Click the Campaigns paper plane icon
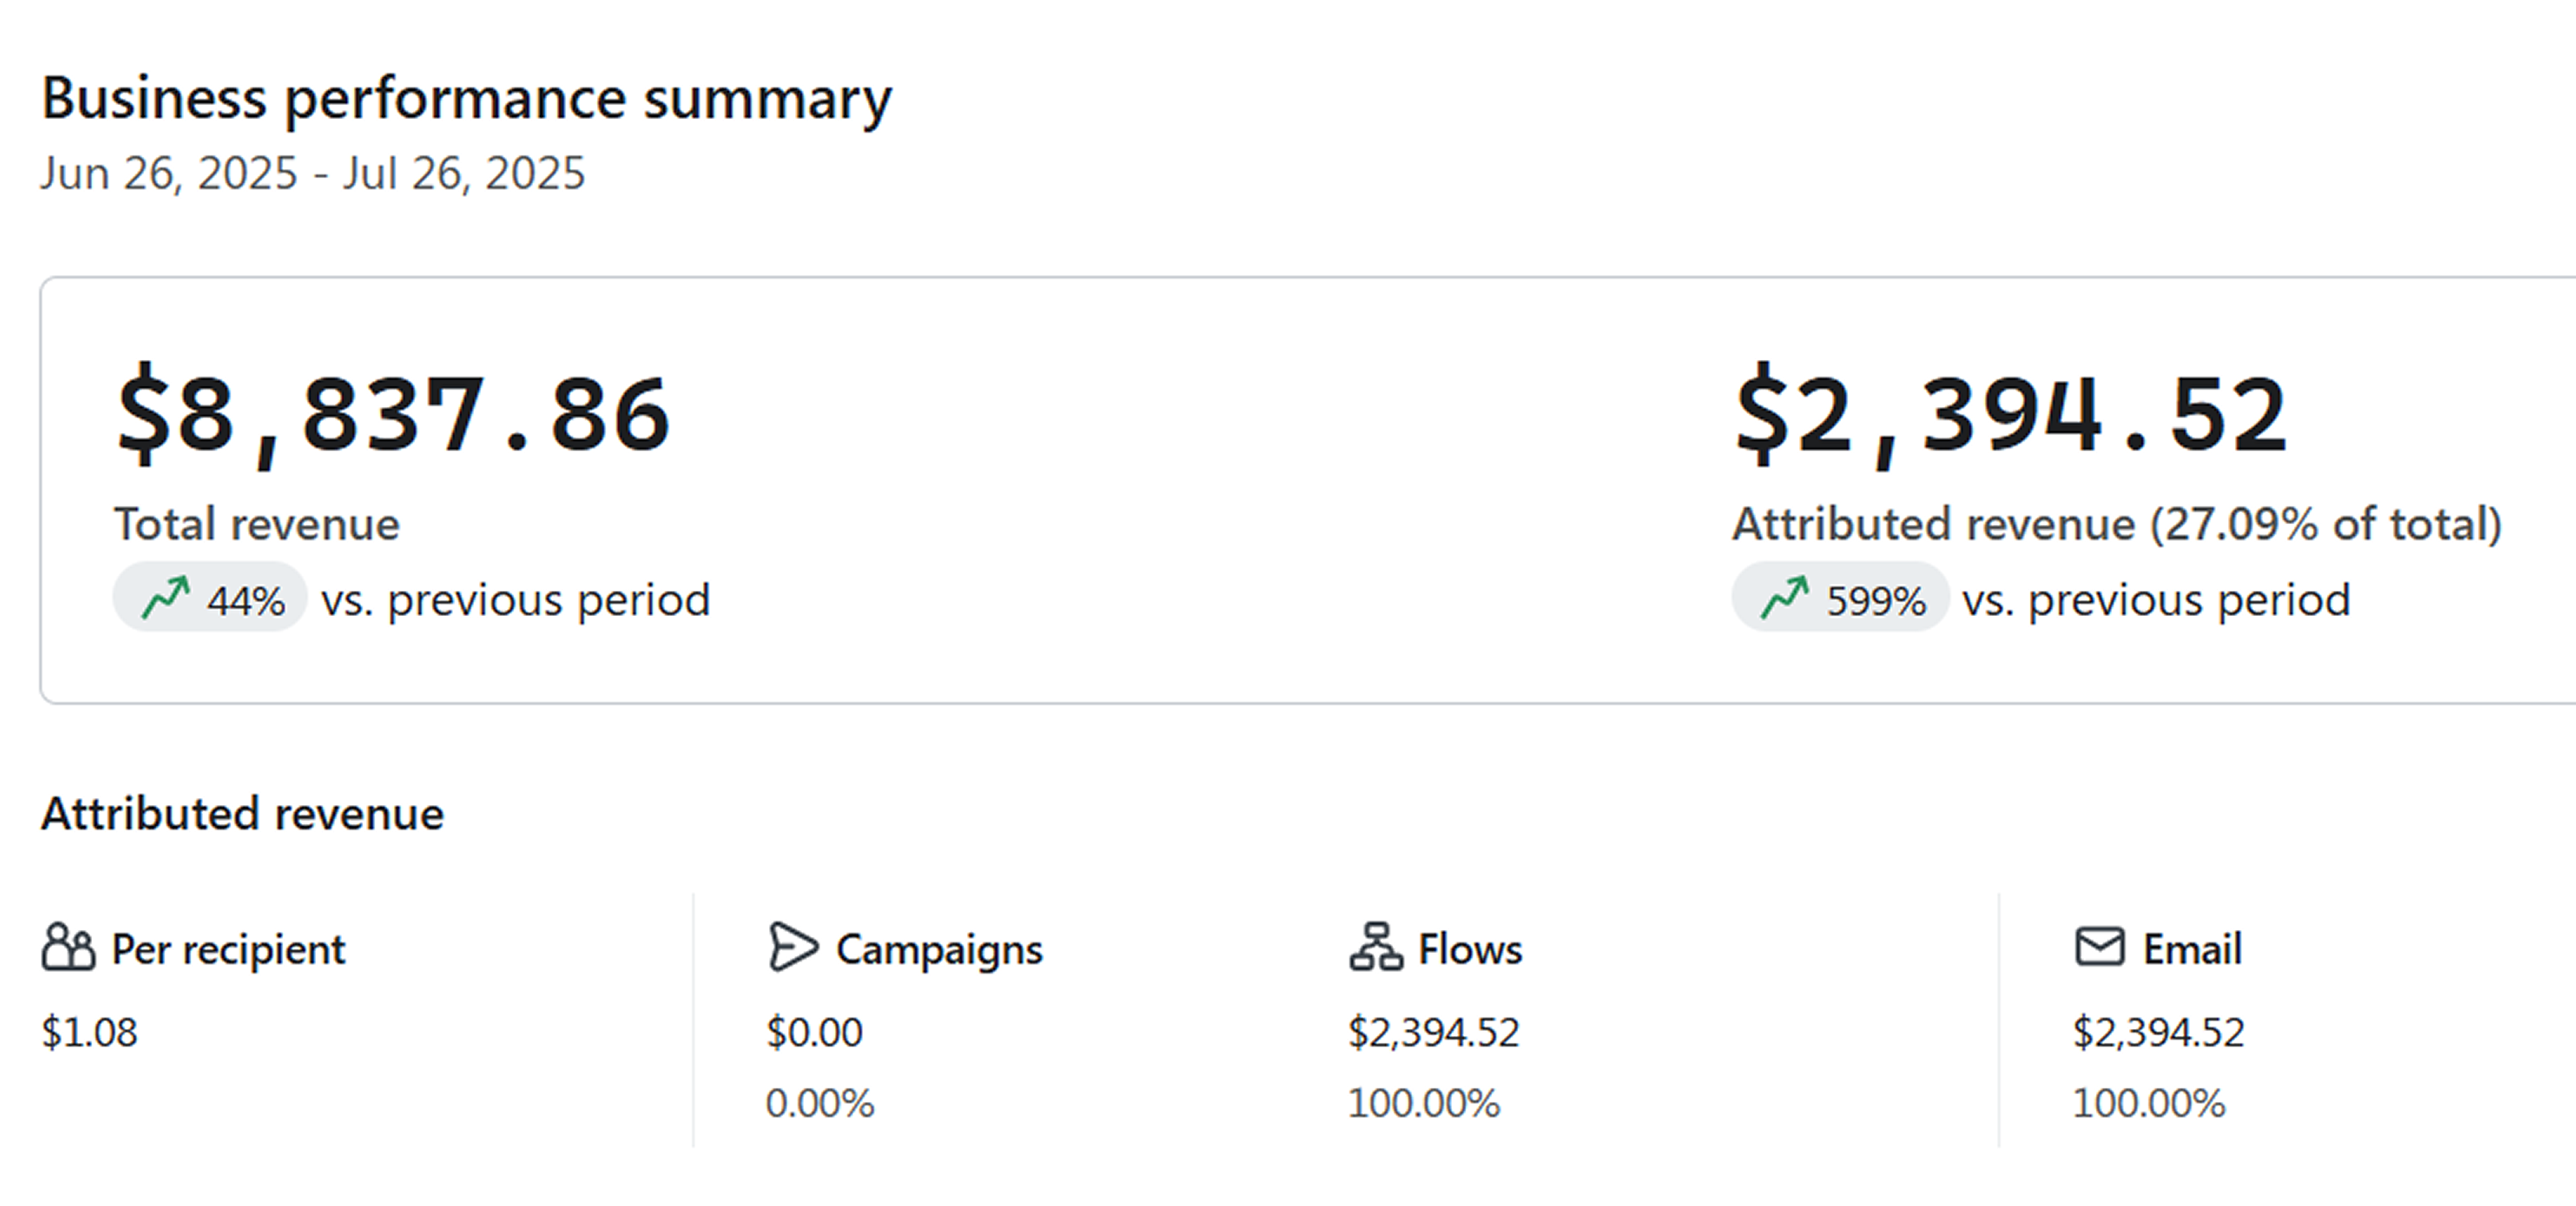 point(793,947)
